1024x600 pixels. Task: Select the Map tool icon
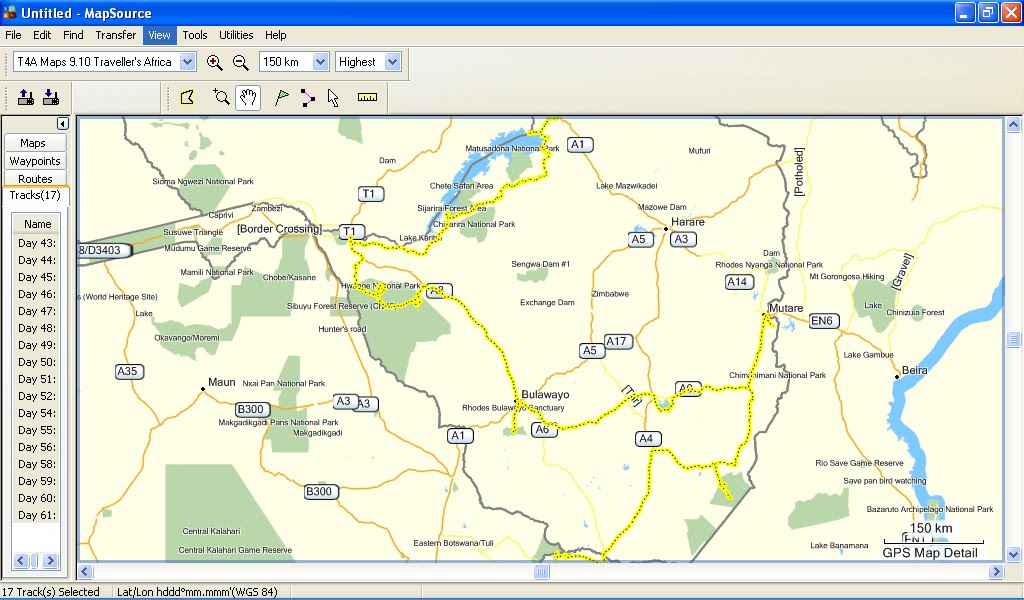coord(187,98)
